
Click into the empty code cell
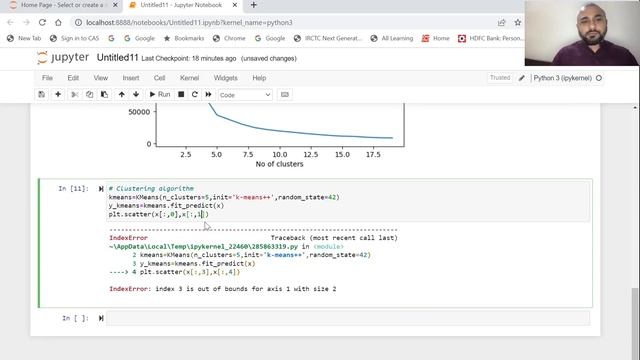click(348, 318)
